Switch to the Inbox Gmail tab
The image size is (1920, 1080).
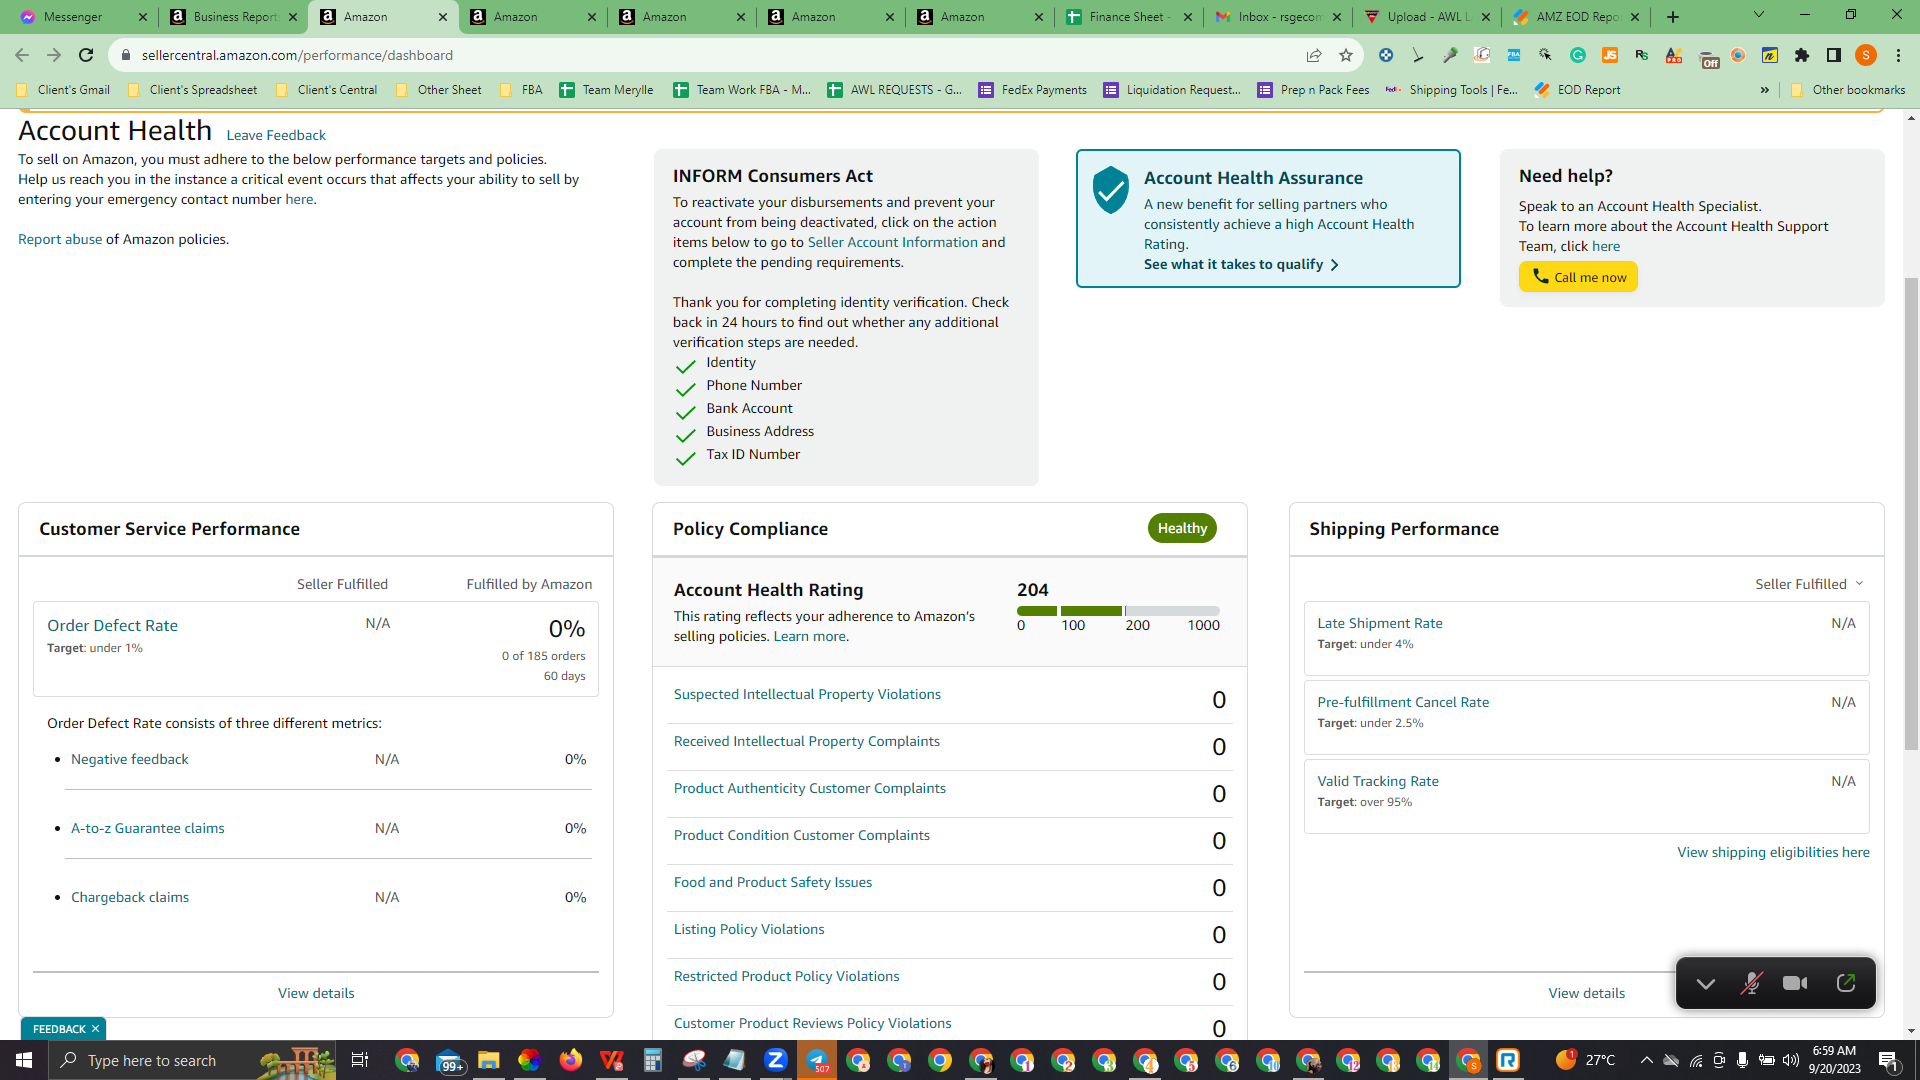(1278, 17)
